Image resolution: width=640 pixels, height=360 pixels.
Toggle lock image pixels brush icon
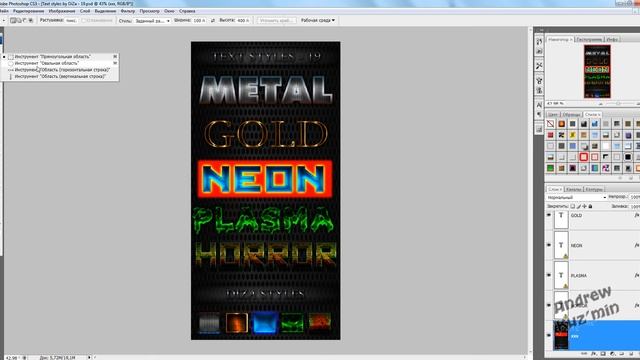[579, 207]
